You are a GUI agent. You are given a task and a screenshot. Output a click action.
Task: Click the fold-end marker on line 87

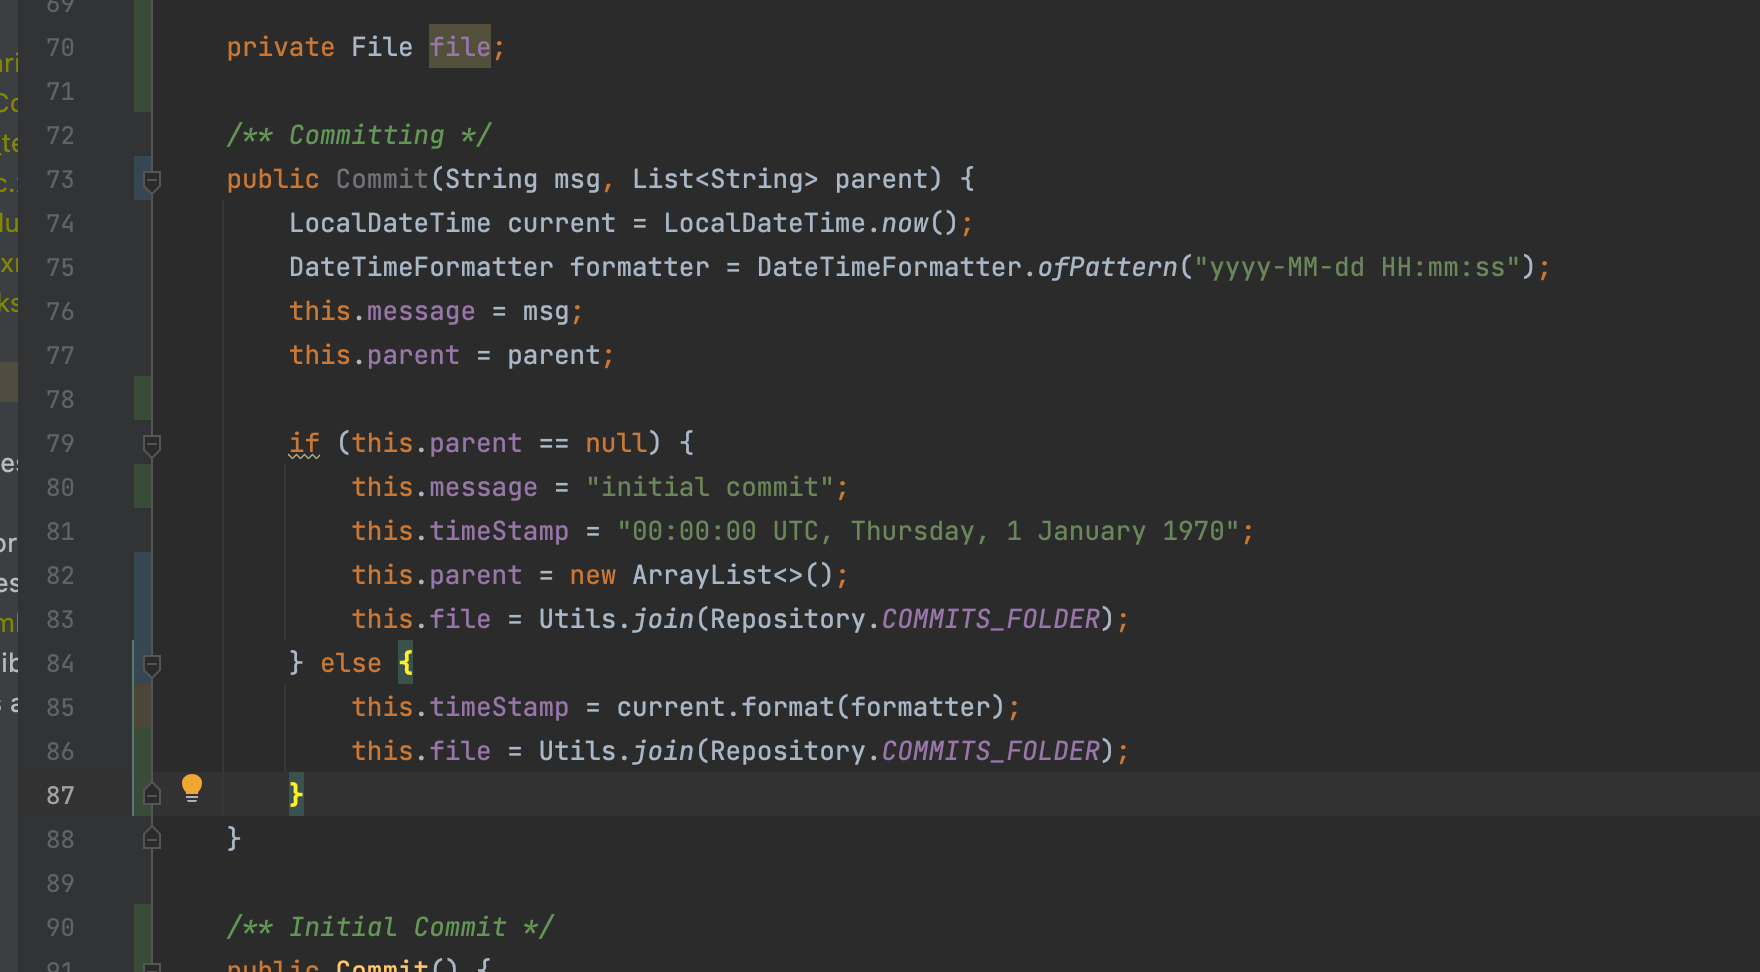pyautogui.click(x=152, y=795)
